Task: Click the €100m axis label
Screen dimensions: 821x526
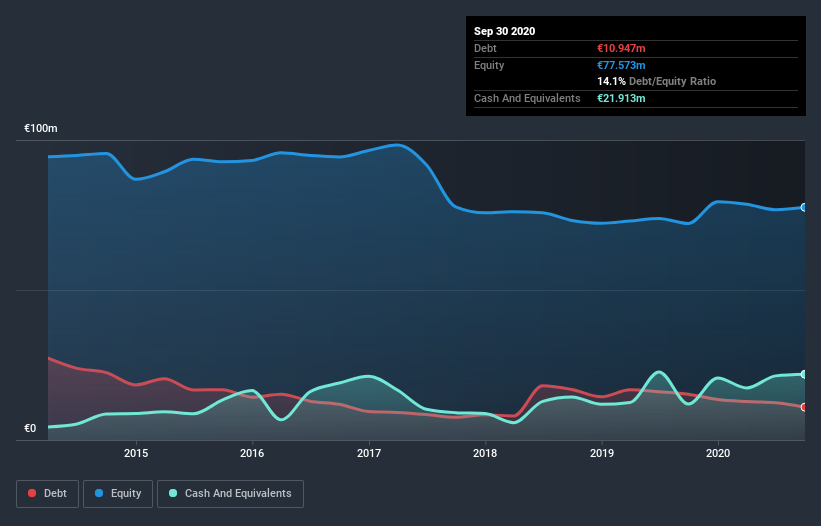Action: coord(41,128)
